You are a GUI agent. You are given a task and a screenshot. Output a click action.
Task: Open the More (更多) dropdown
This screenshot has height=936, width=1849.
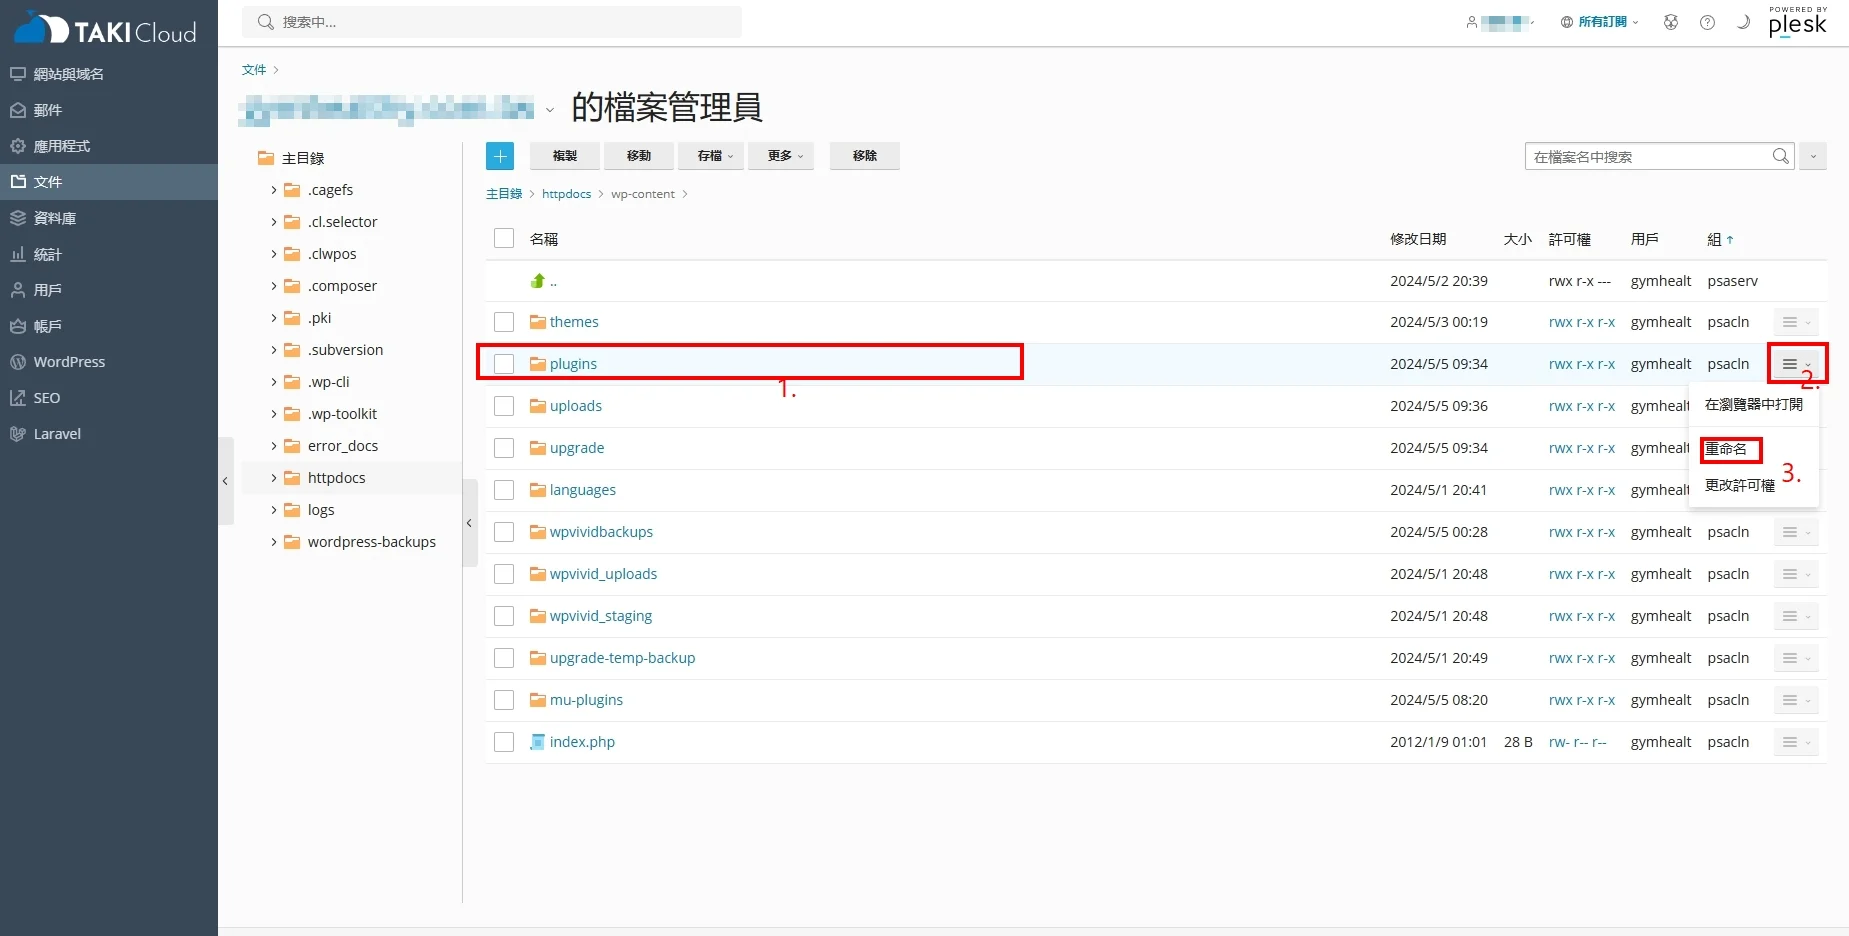(x=781, y=156)
